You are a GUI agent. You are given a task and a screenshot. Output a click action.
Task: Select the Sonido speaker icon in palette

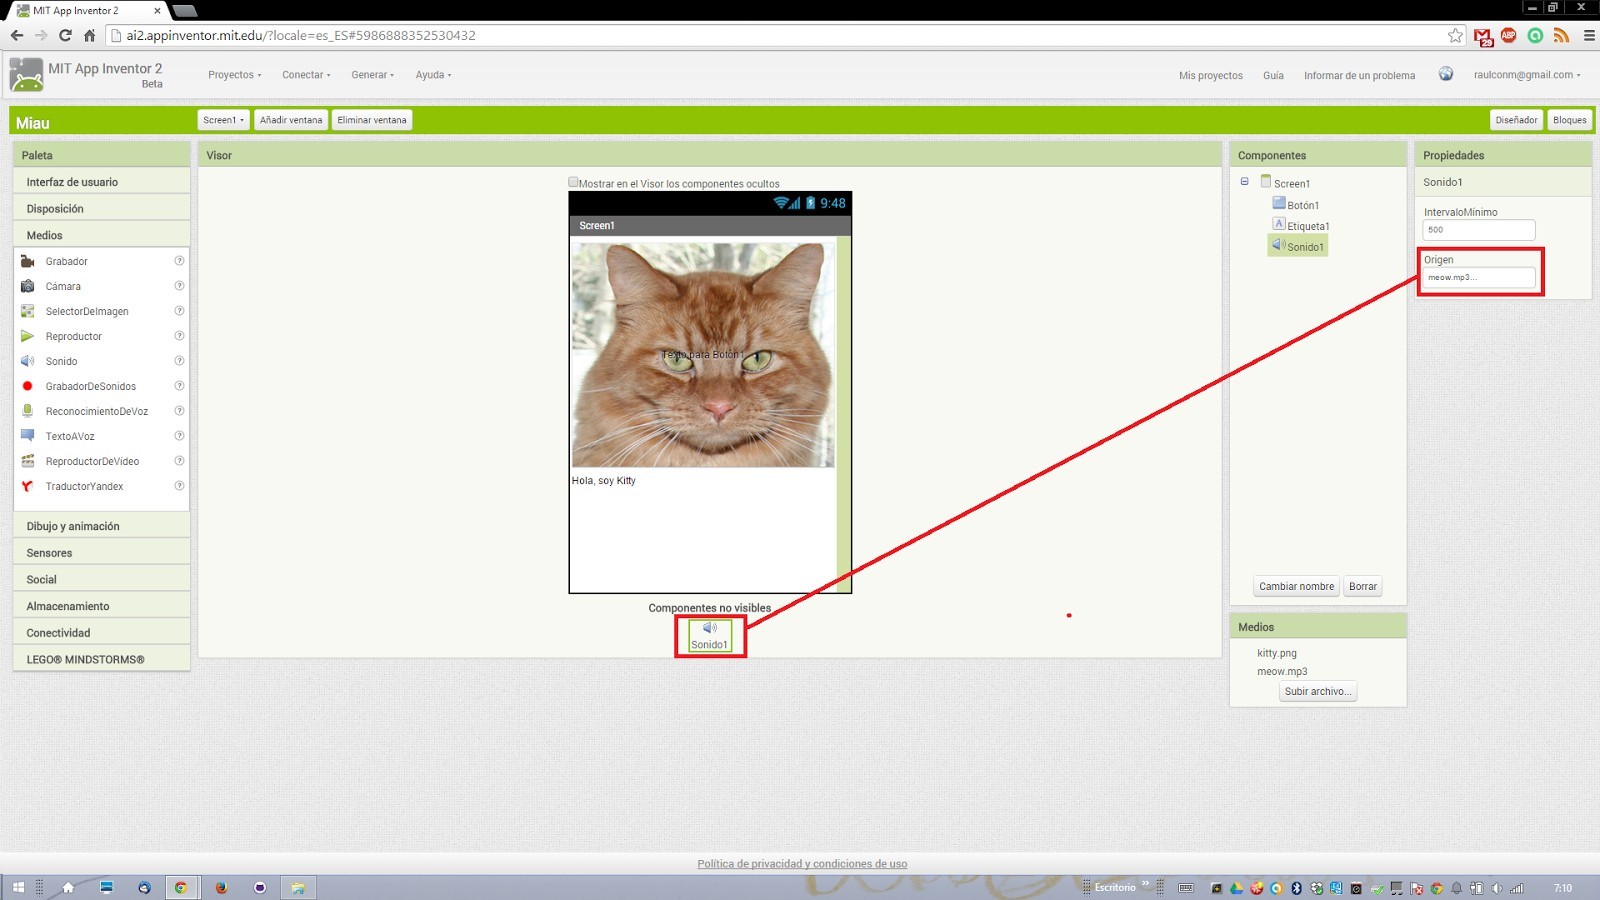(28, 361)
